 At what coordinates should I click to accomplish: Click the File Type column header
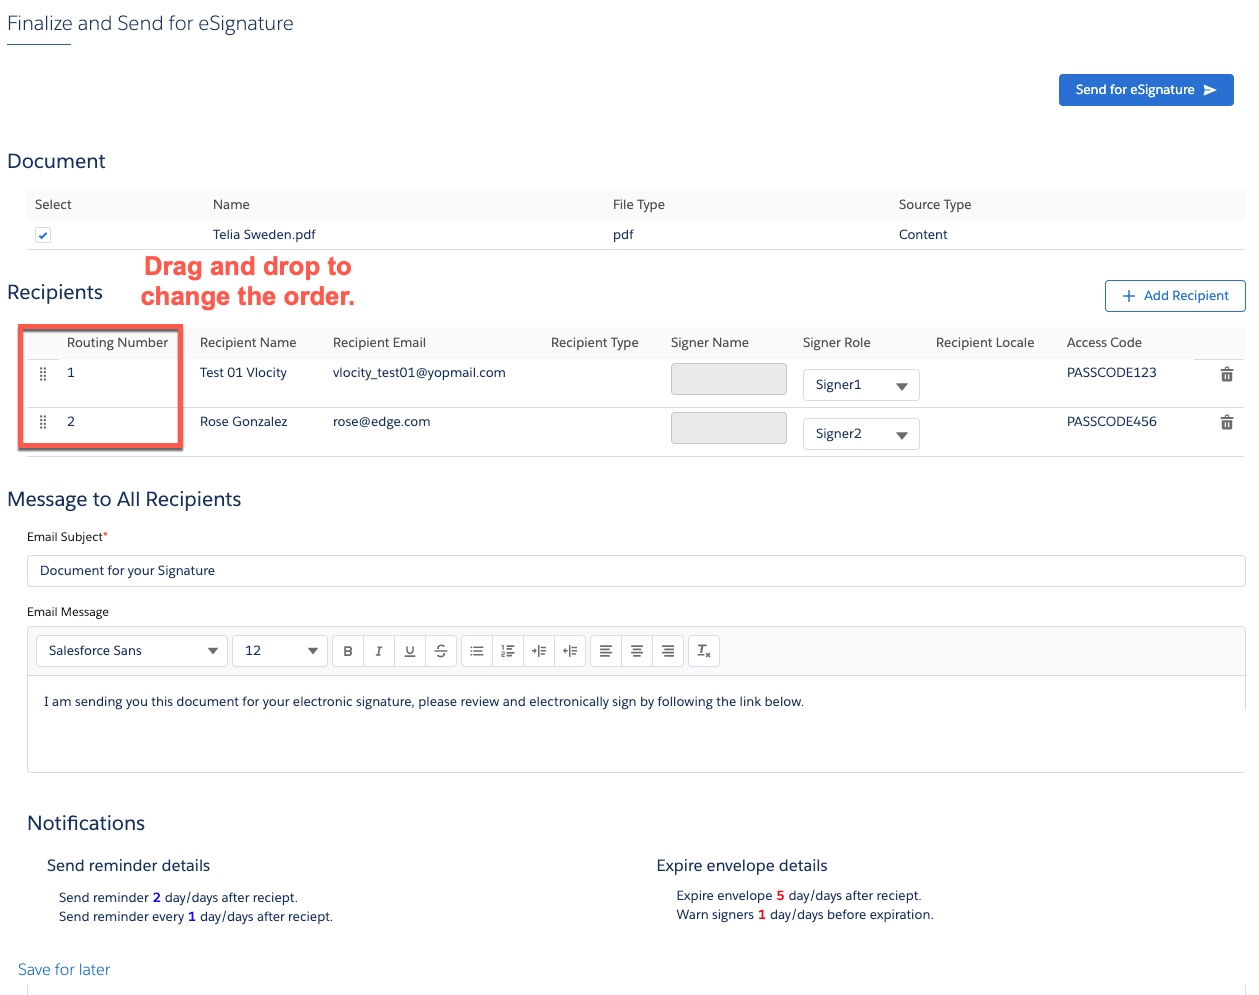[638, 205]
